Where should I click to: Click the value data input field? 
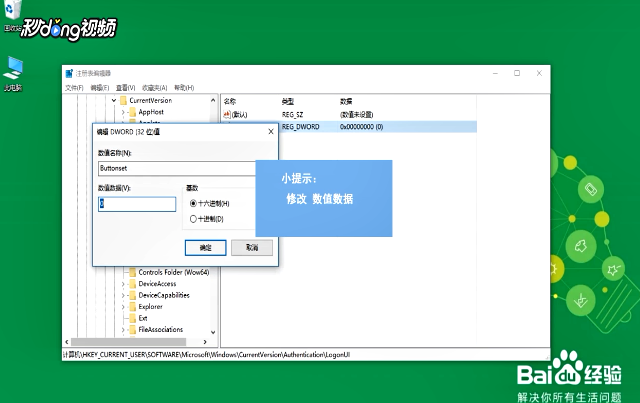point(137,204)
